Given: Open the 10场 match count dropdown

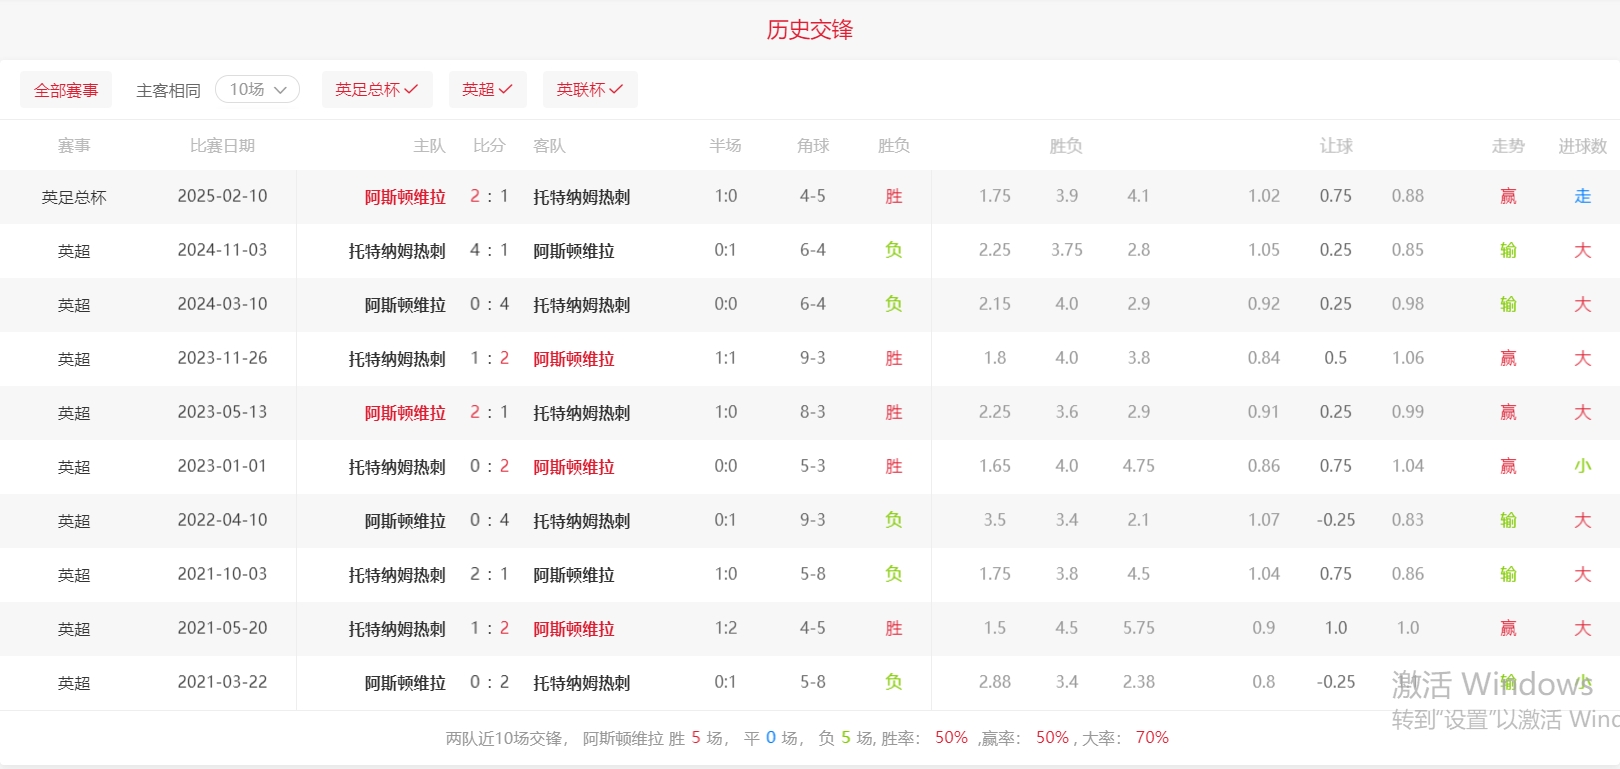Looking at the screenshot, I should [x=258, y=90].
